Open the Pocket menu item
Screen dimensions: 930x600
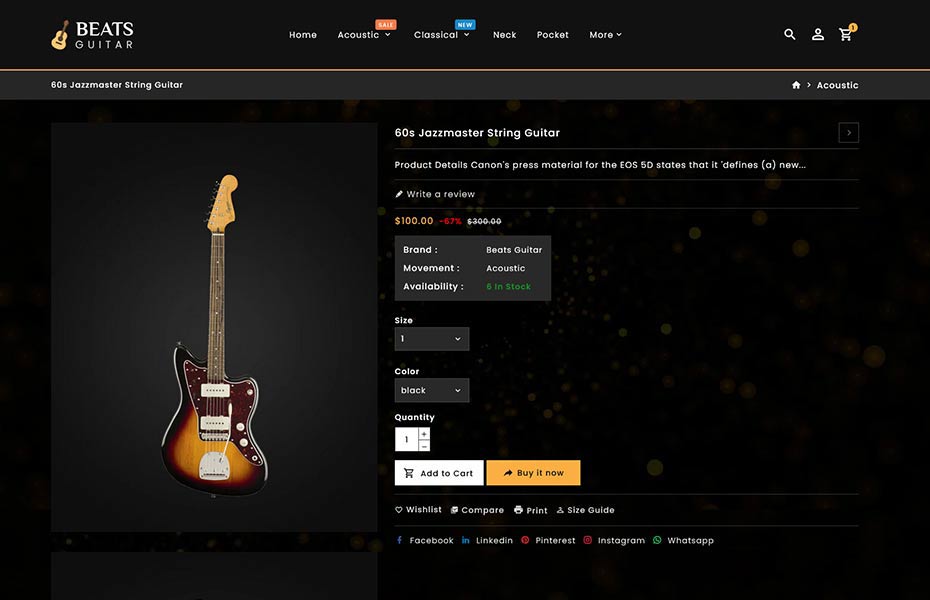pos(552,35)
